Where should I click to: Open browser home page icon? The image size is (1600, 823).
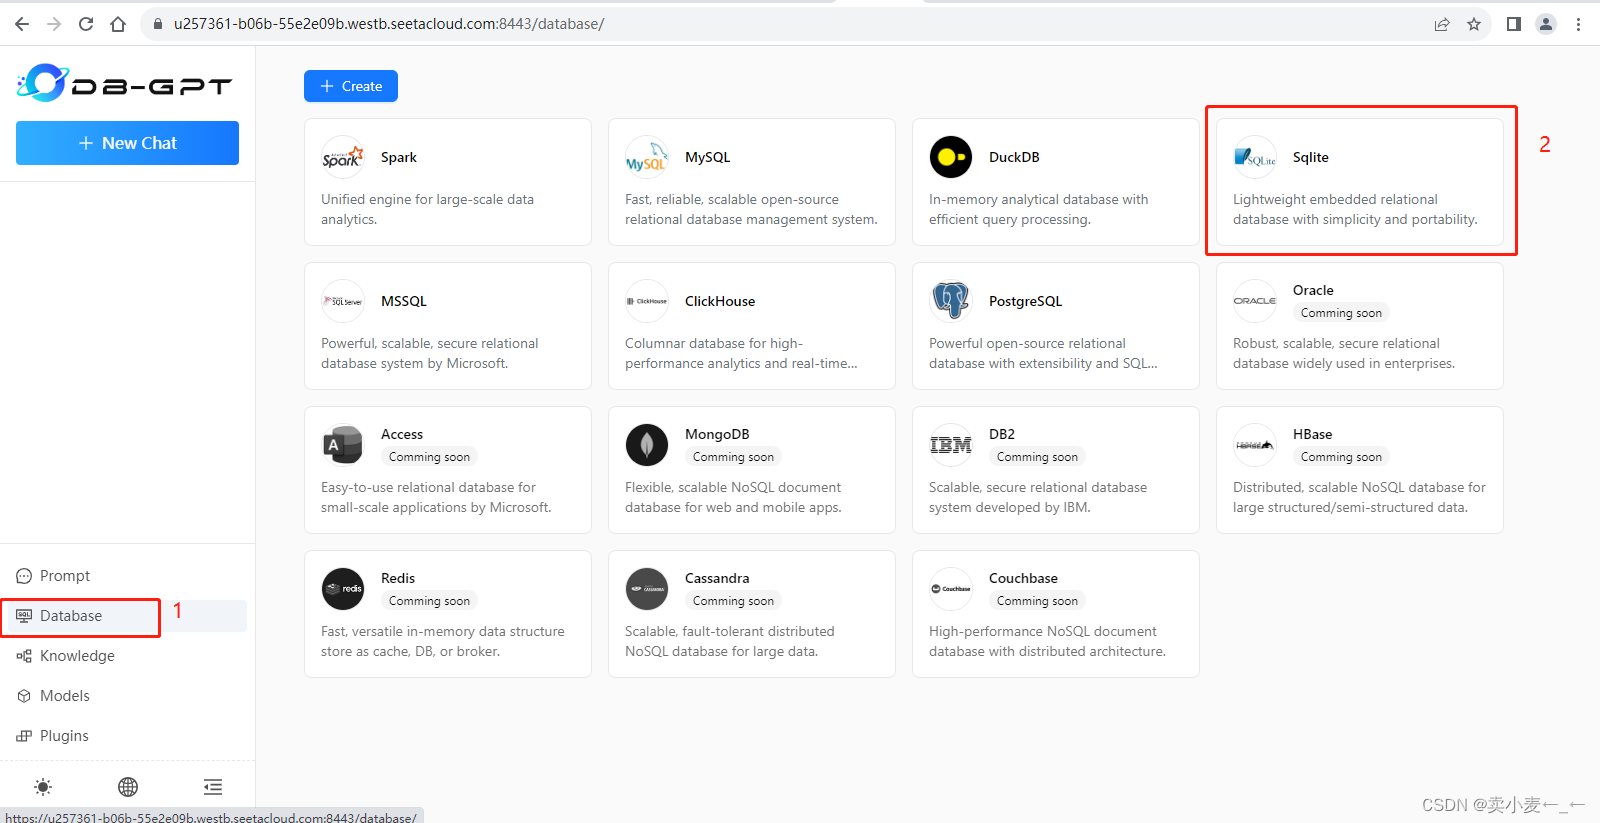pos(118,24)
